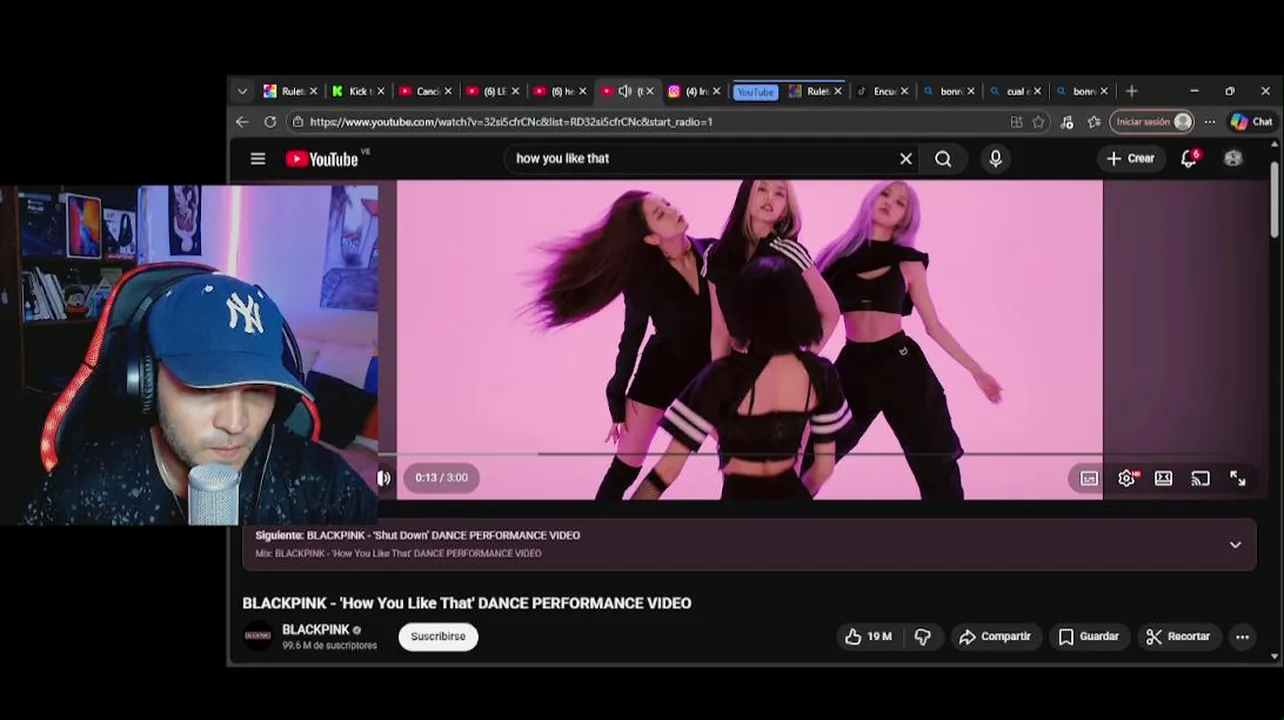The image size is (1284, 720).
Task: Click the magnifier search button on YouTube
Action: tap(943, 158)
